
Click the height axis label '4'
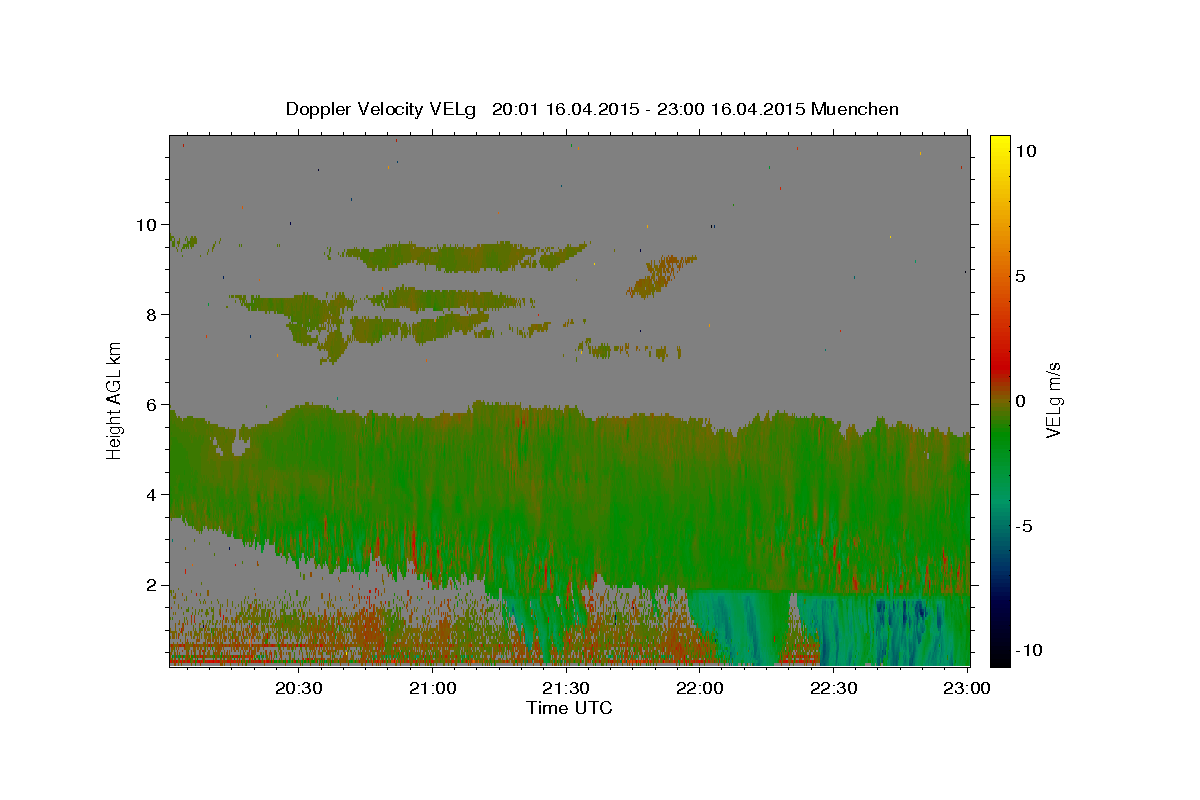[153, 495]
